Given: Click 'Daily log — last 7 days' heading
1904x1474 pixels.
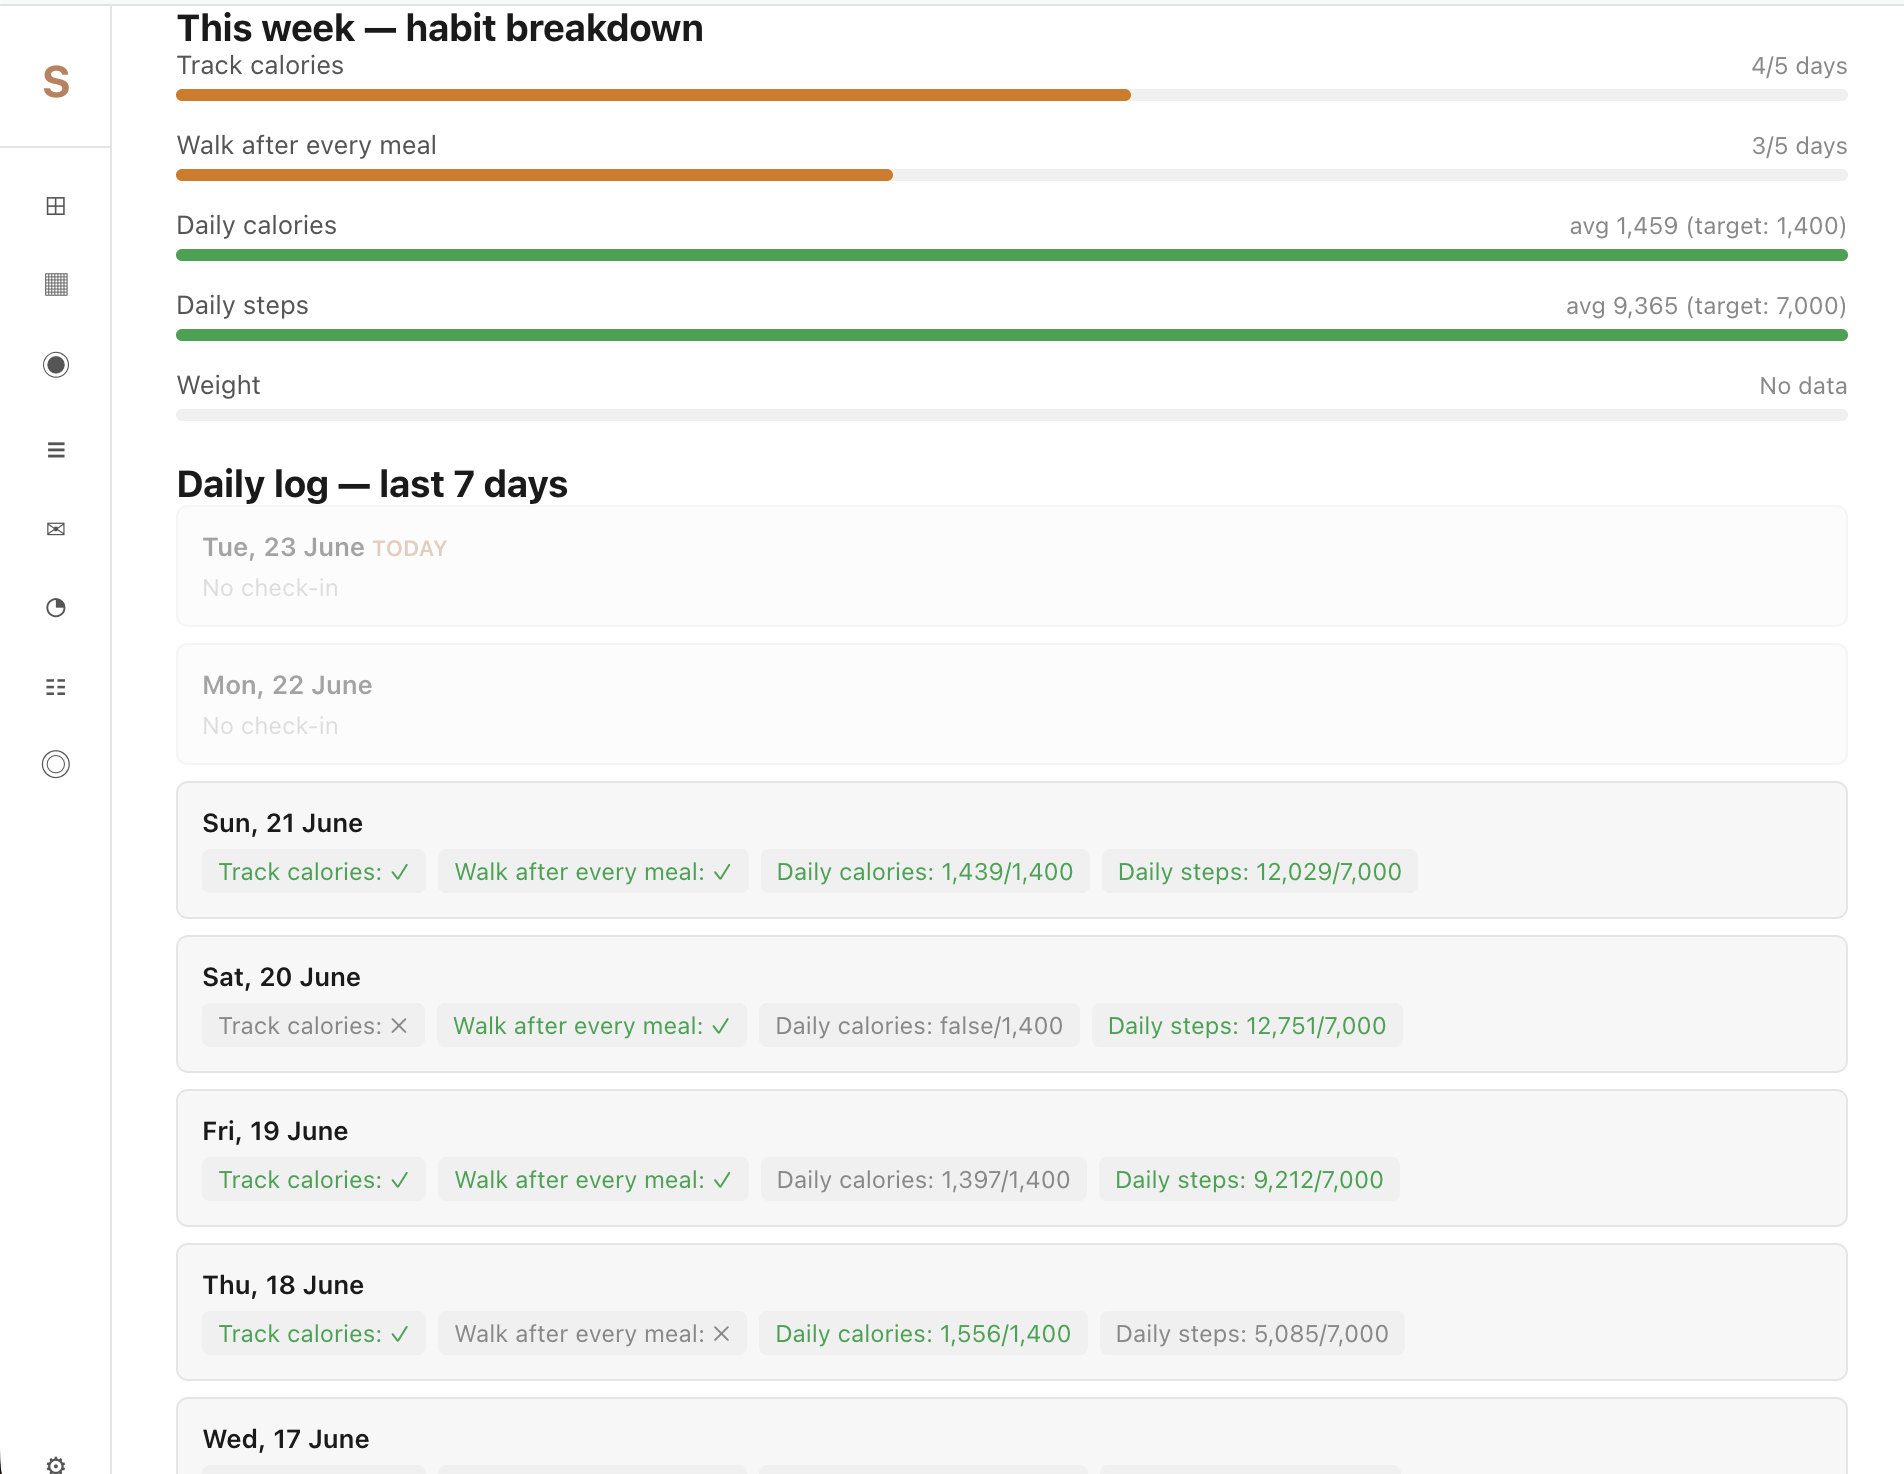Looking at the screenshot, I should [372, 484].
